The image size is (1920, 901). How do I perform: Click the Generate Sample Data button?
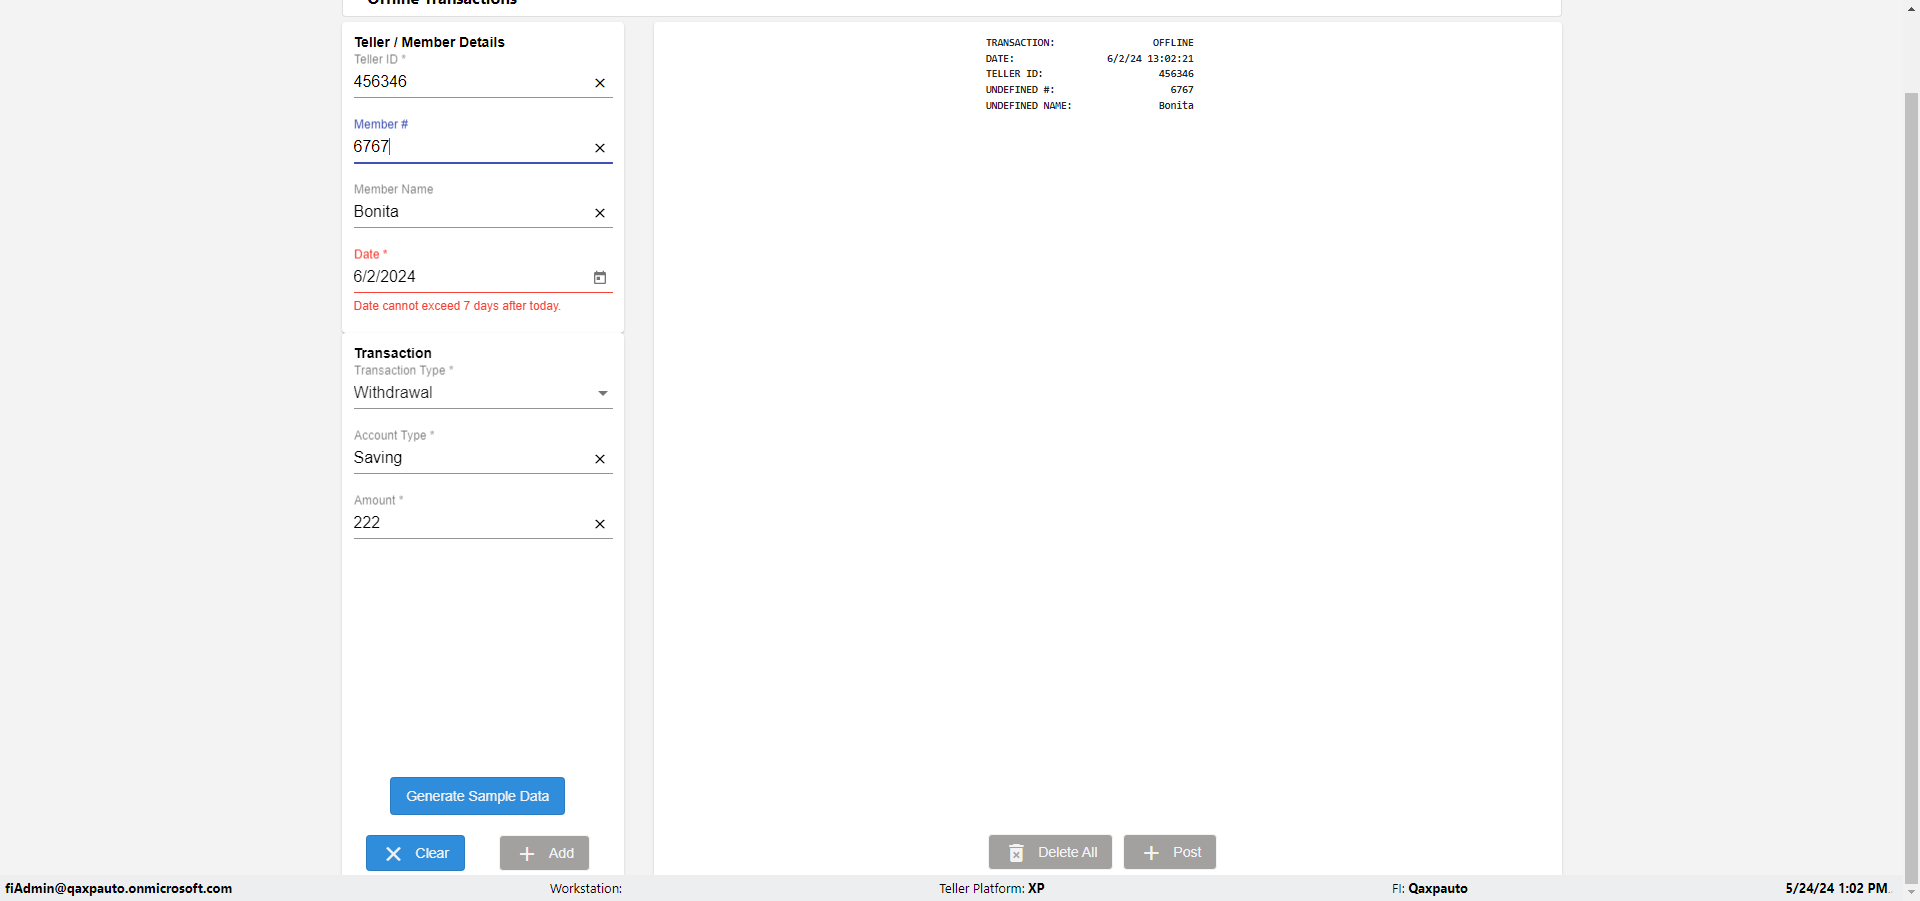[477, 796]
